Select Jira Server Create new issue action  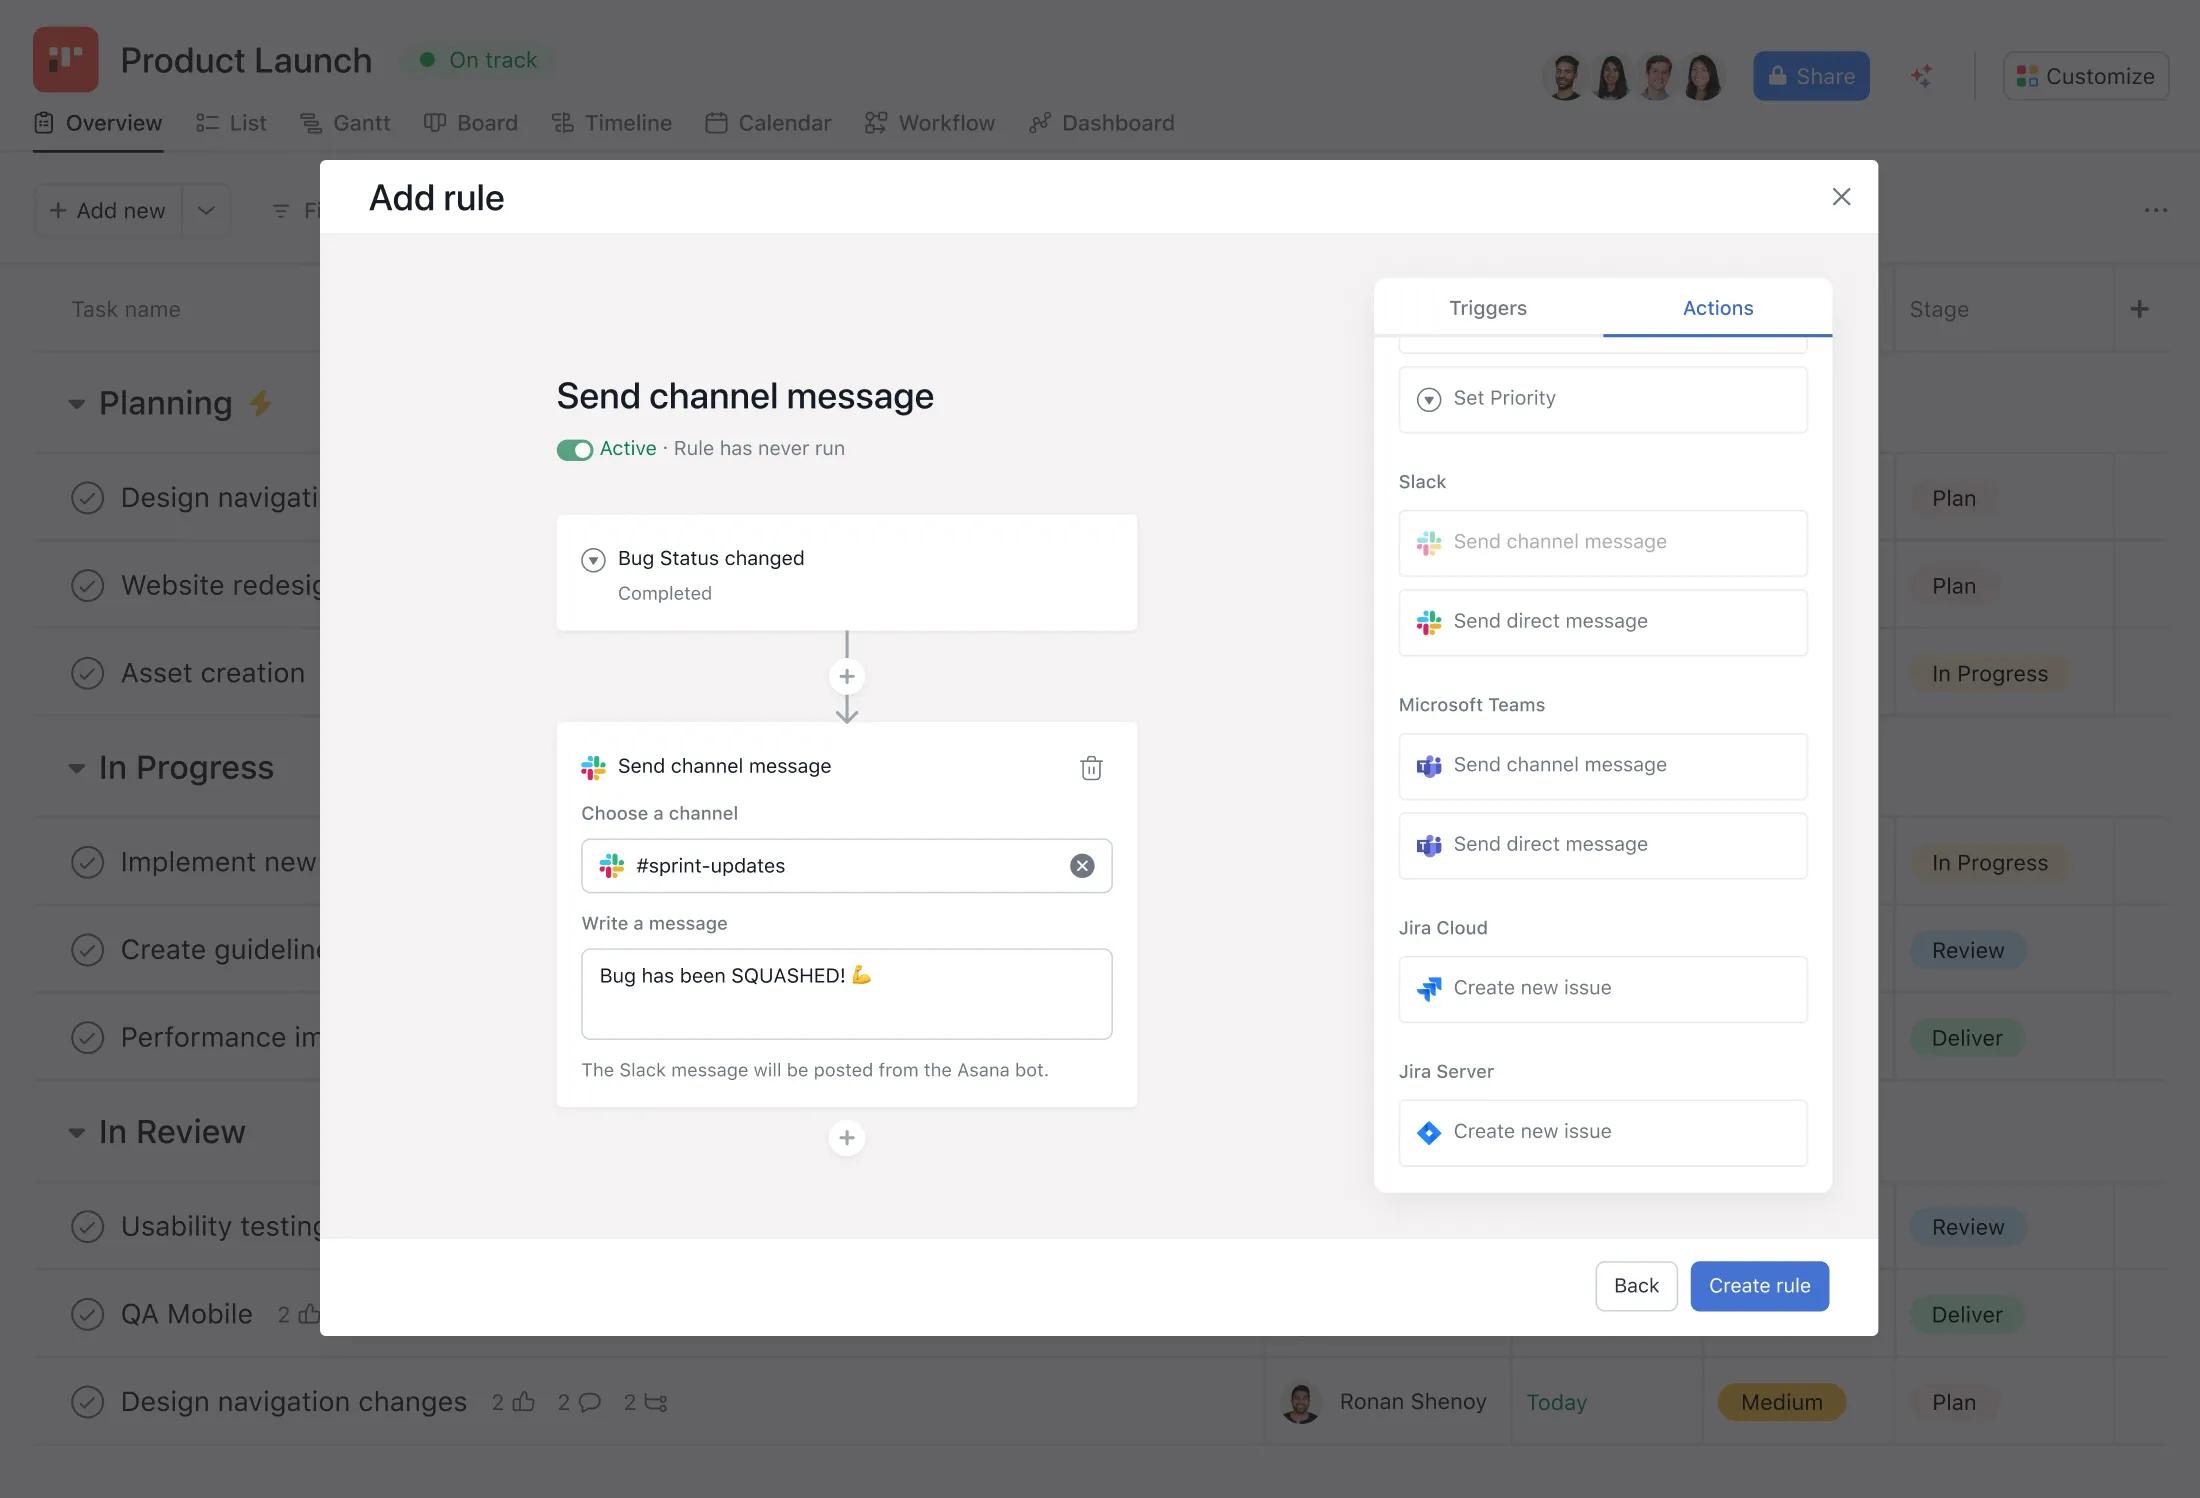coord(1603,1133)
